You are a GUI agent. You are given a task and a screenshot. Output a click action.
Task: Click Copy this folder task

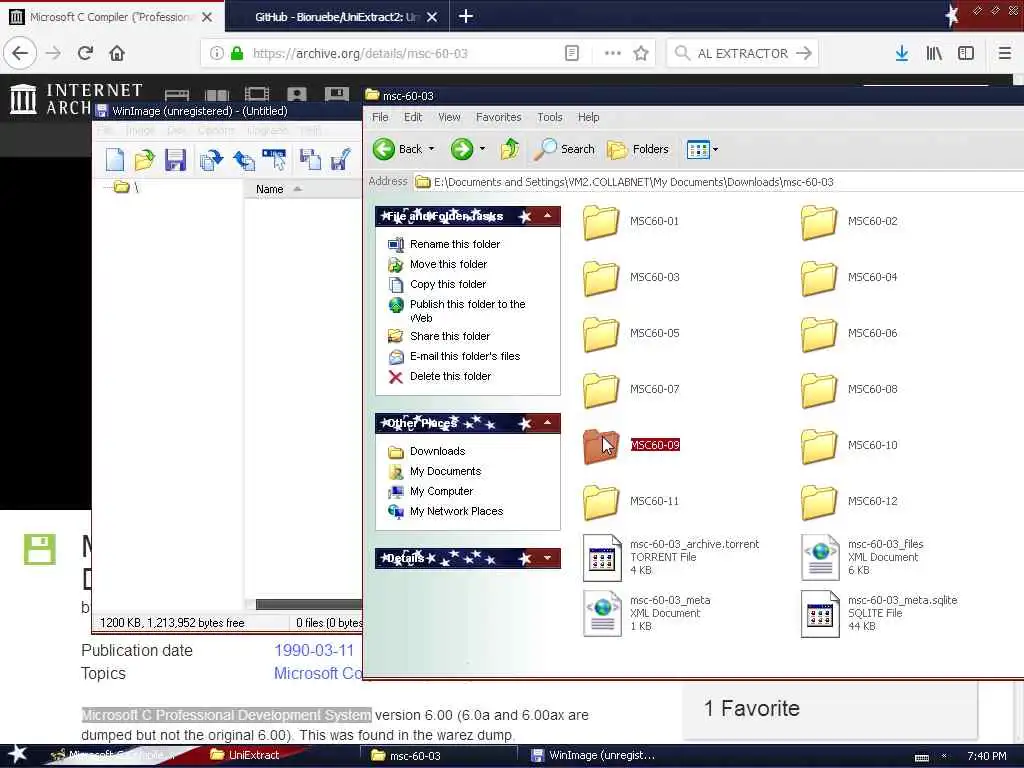click(x=437, y=284)
